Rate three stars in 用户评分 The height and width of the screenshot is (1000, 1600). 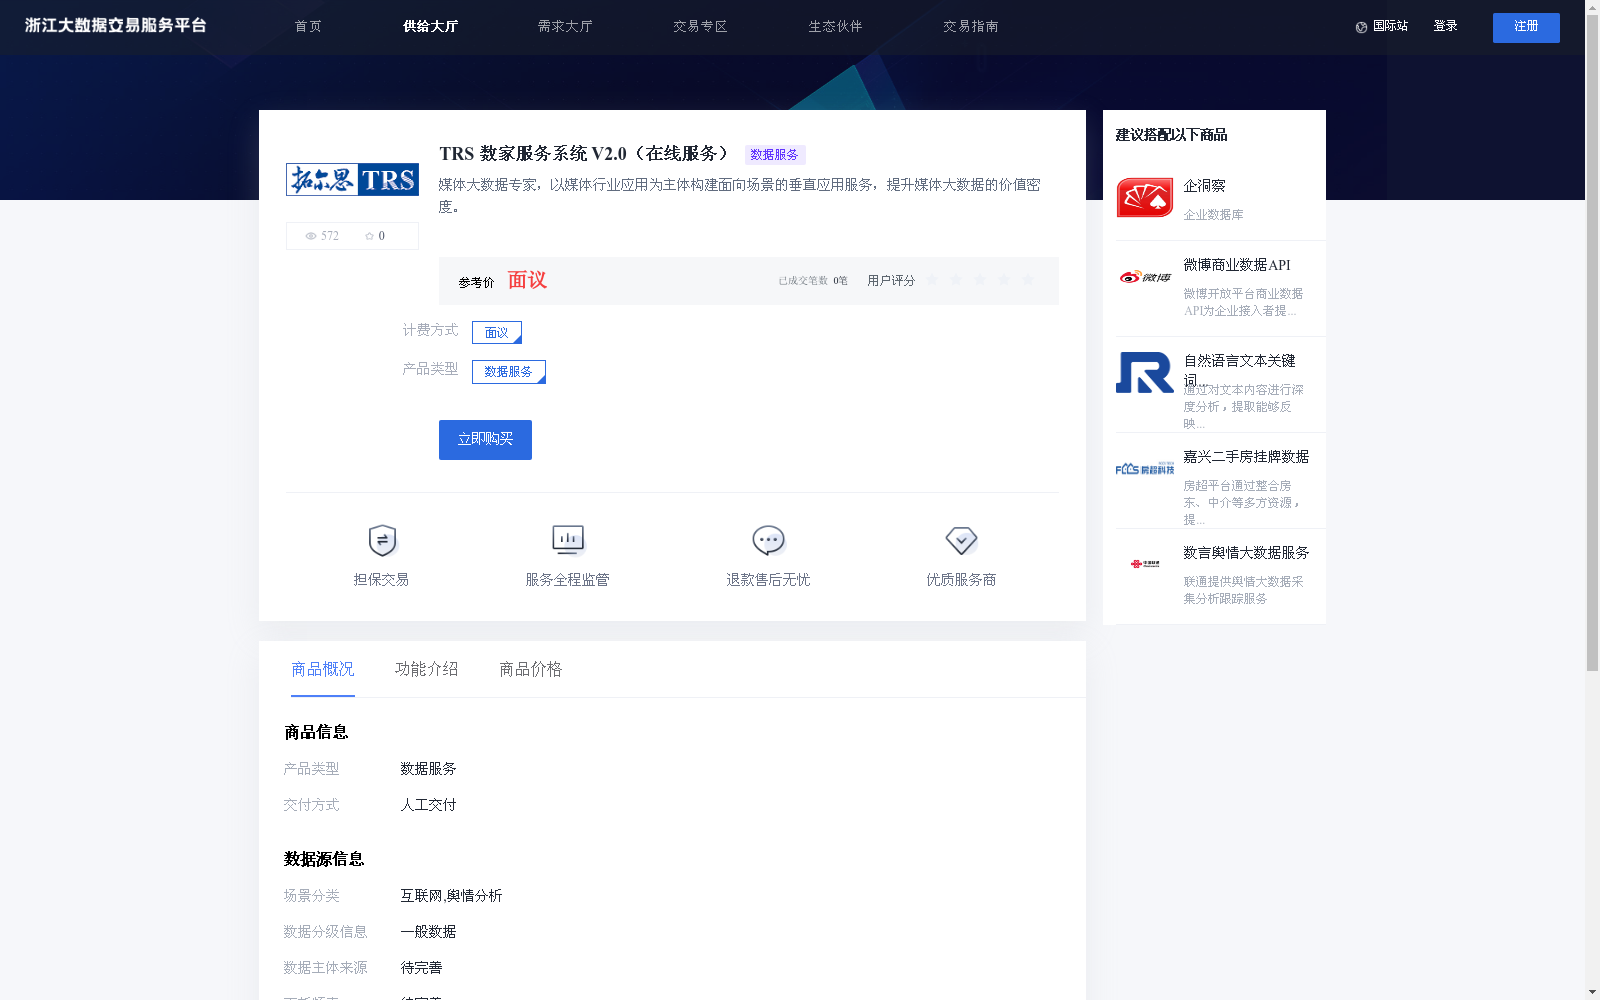click(x=980, y=280)
